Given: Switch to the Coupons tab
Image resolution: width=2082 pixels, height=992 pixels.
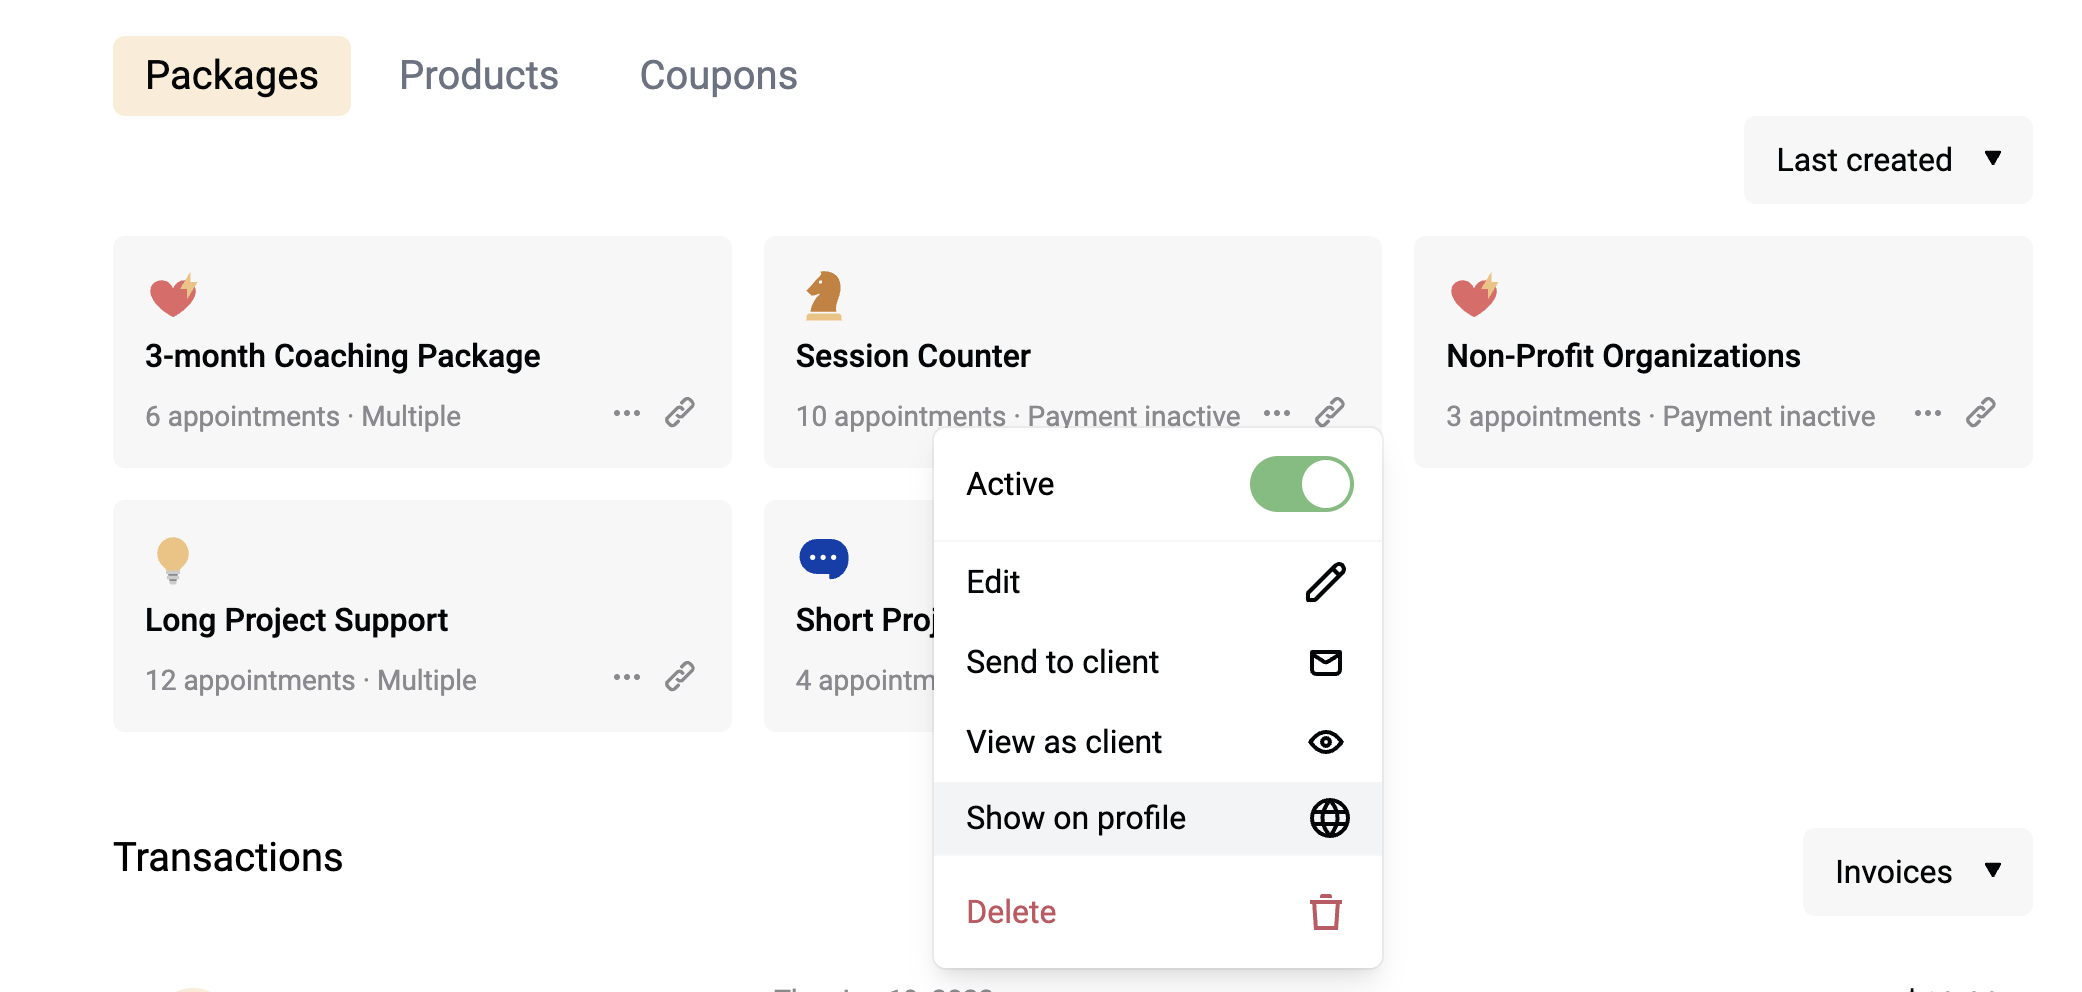Looking at the screenshot, I should click(x=719, y=76).
